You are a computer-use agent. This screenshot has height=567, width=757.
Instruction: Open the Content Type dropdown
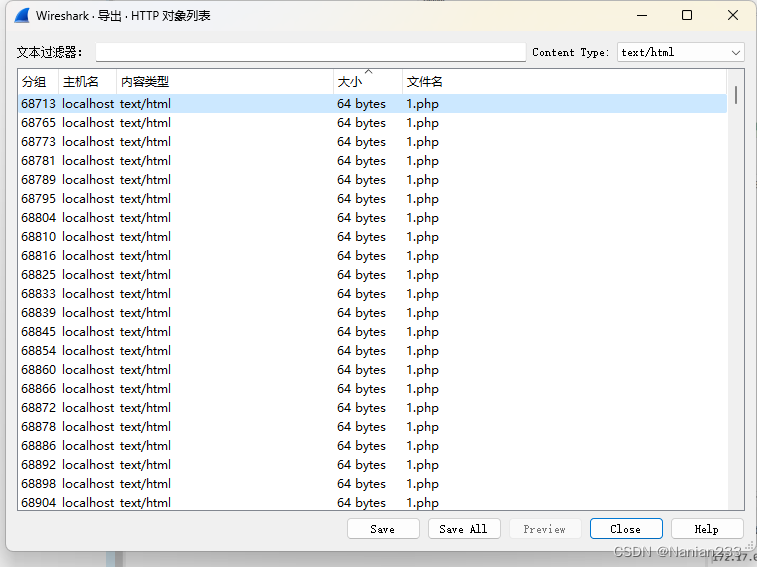coord(681,52)
